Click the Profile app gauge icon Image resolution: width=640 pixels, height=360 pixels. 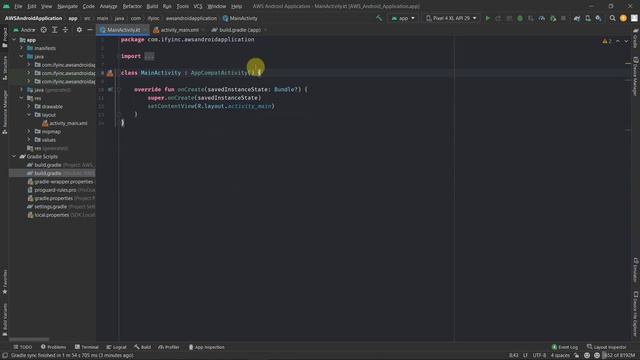coord(542,18)
